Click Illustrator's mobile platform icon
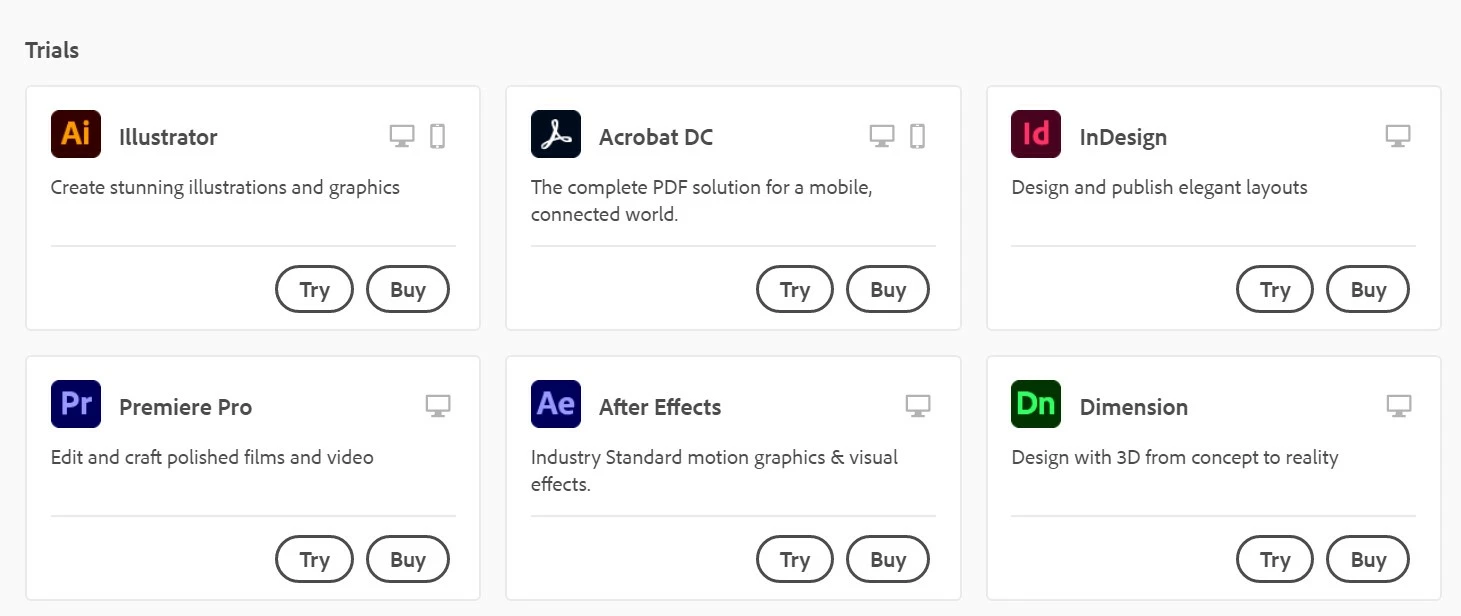This screenshot has width=1461, height=616. point(437,136)
